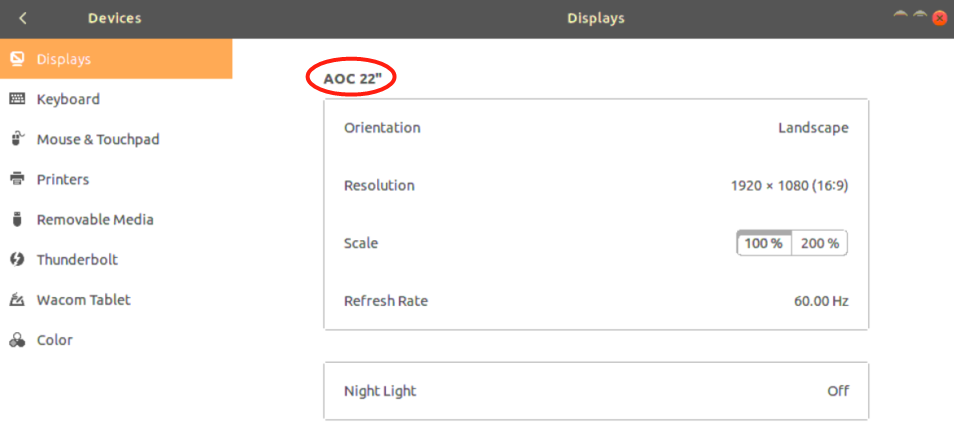Viewport: 954px width, 446px height.
Task: Open Mouse & Touchpad settings
Action: (x=116, y=139)
